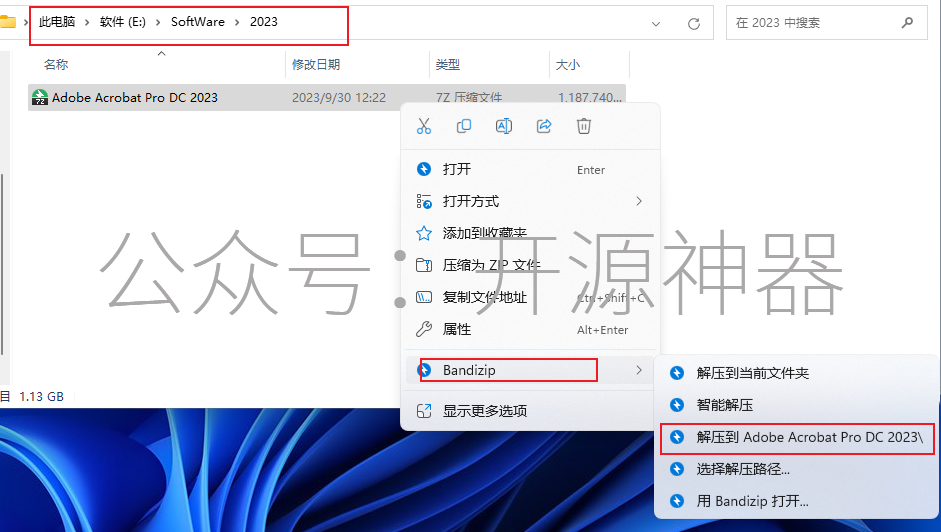Click SoftWare breadcrumb in address bar
Screen dimensions: 941x532
click(197, 22)
